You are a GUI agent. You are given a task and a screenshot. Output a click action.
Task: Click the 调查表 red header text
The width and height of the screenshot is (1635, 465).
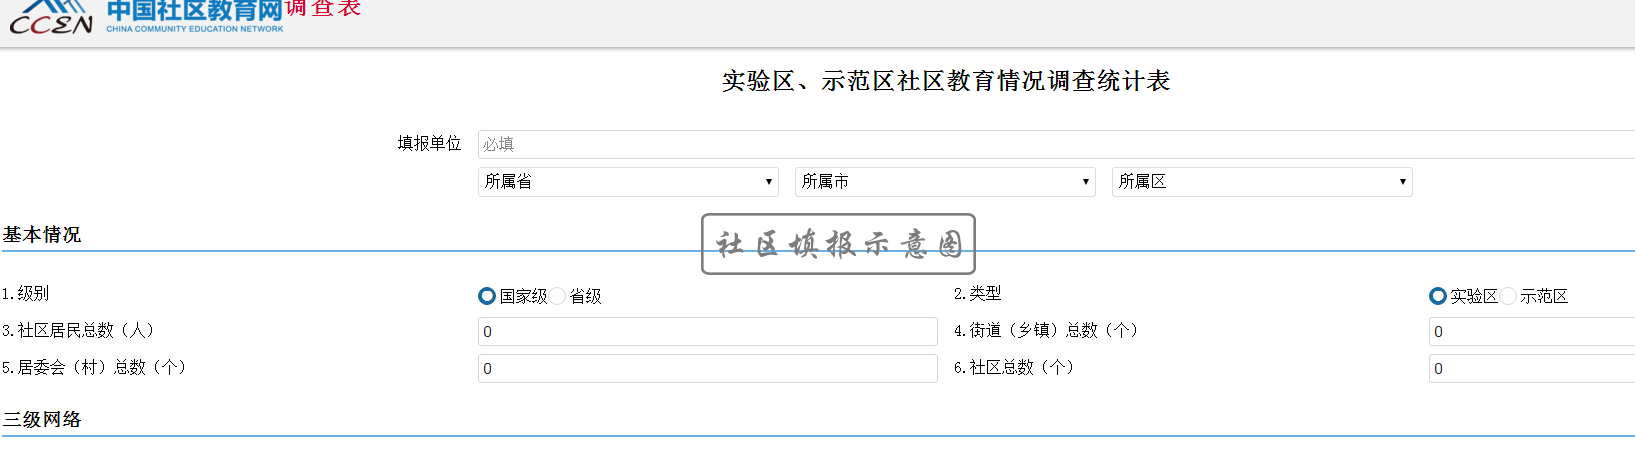(x=323, y=9)
